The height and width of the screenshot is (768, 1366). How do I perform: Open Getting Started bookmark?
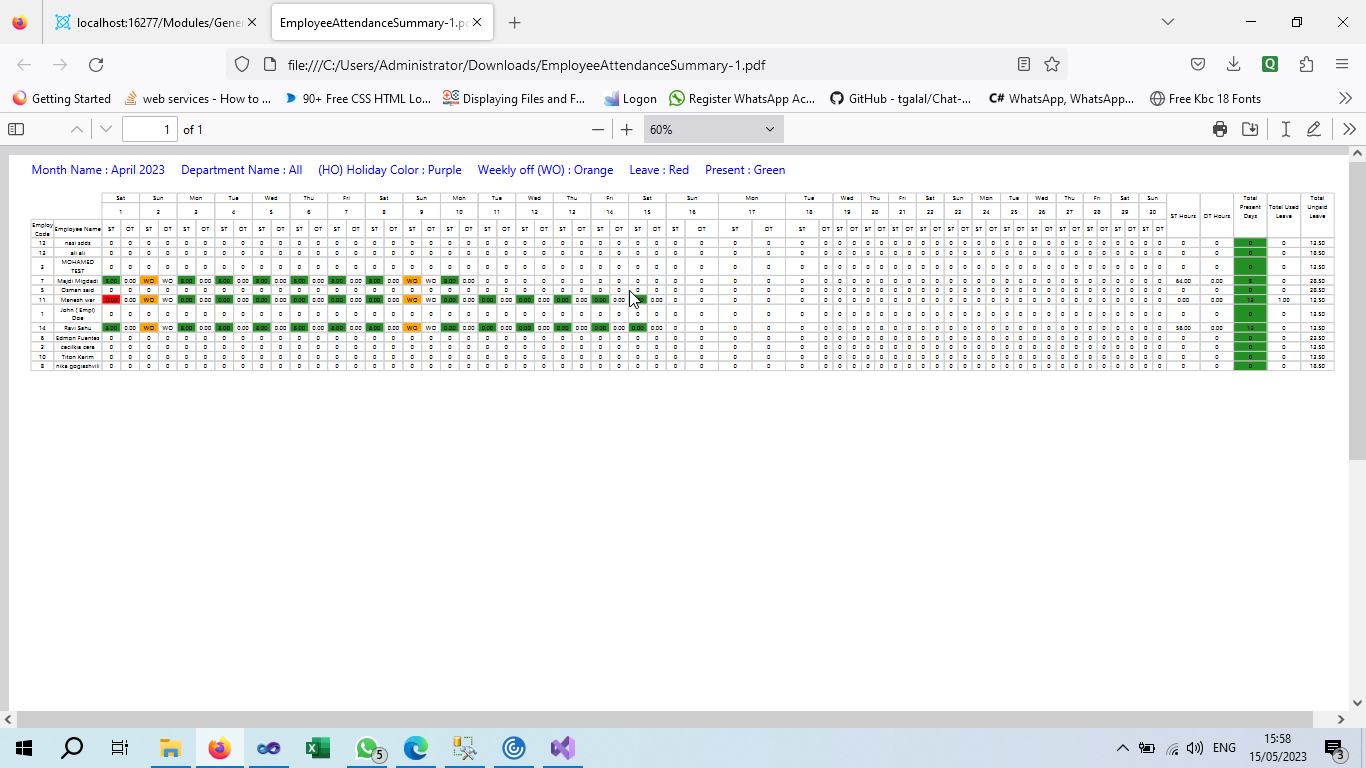point(62,99)
